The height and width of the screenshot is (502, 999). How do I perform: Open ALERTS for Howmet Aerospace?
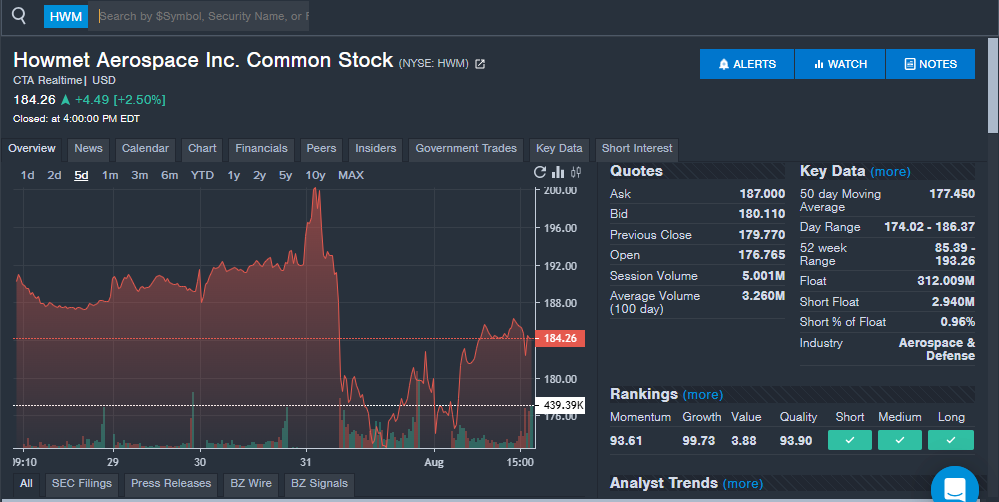point(747,64)
